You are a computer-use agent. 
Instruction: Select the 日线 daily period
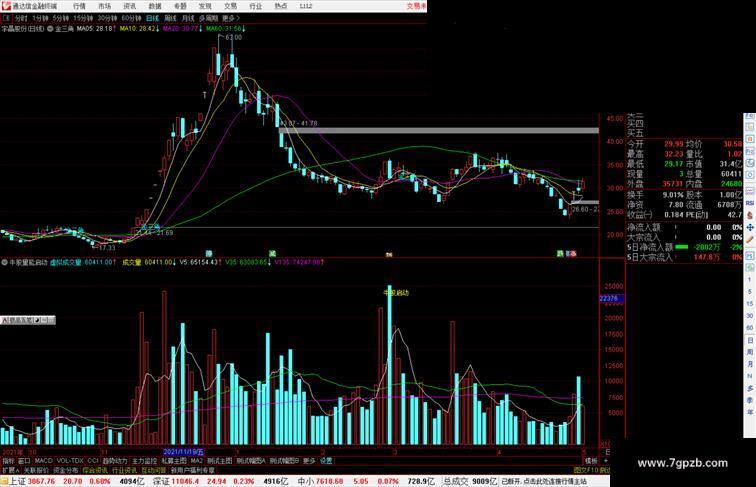point(152,18)
